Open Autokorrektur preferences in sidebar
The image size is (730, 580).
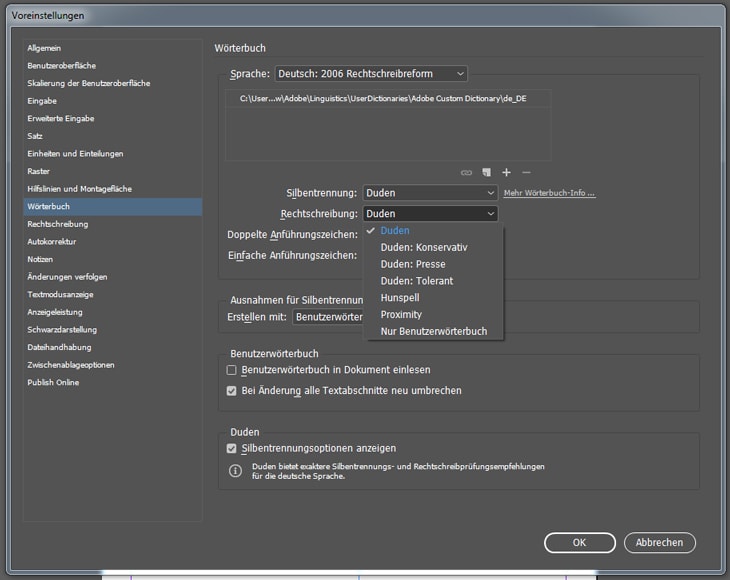[x=52, y=241]
